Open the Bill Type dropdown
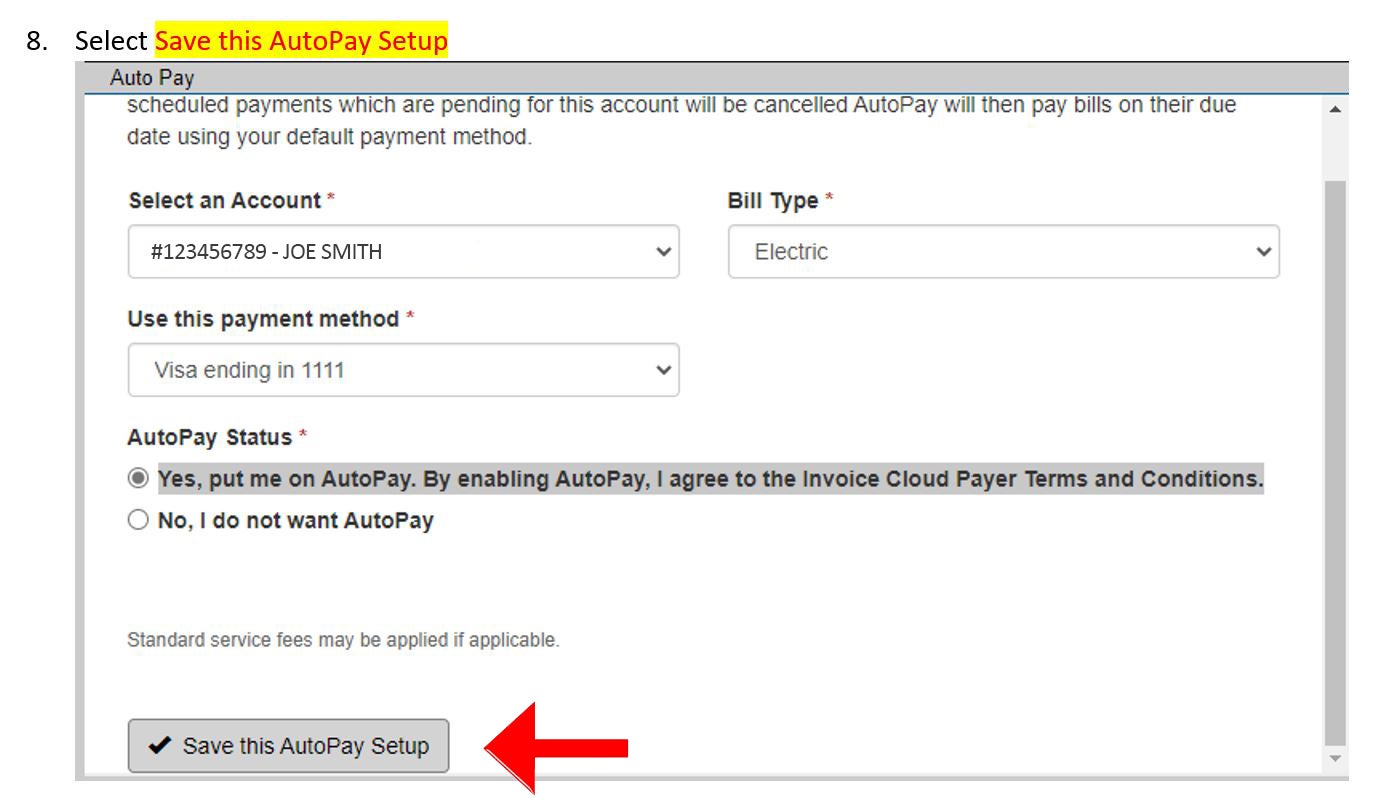 (1000, 252)
